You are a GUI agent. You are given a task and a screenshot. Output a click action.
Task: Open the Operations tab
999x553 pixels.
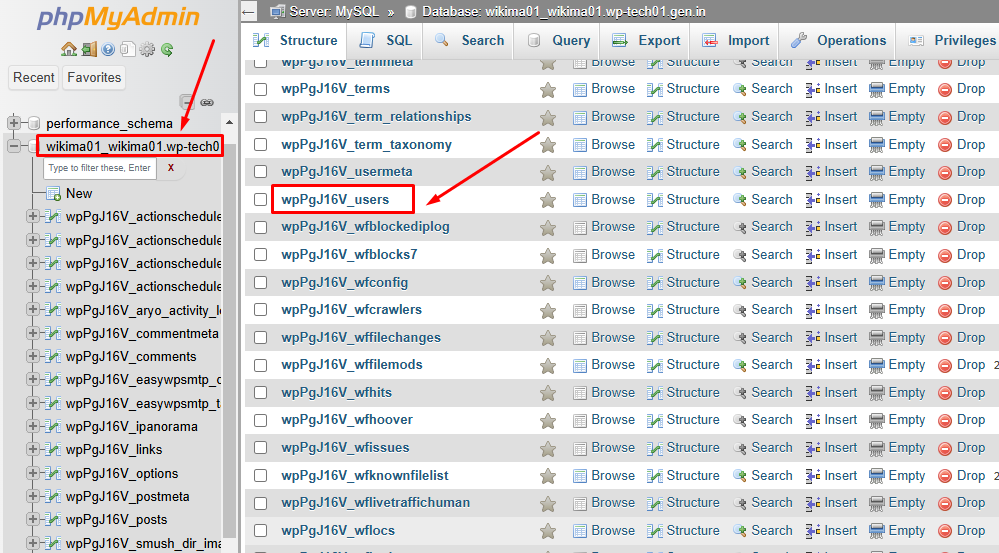coord(838,41)
